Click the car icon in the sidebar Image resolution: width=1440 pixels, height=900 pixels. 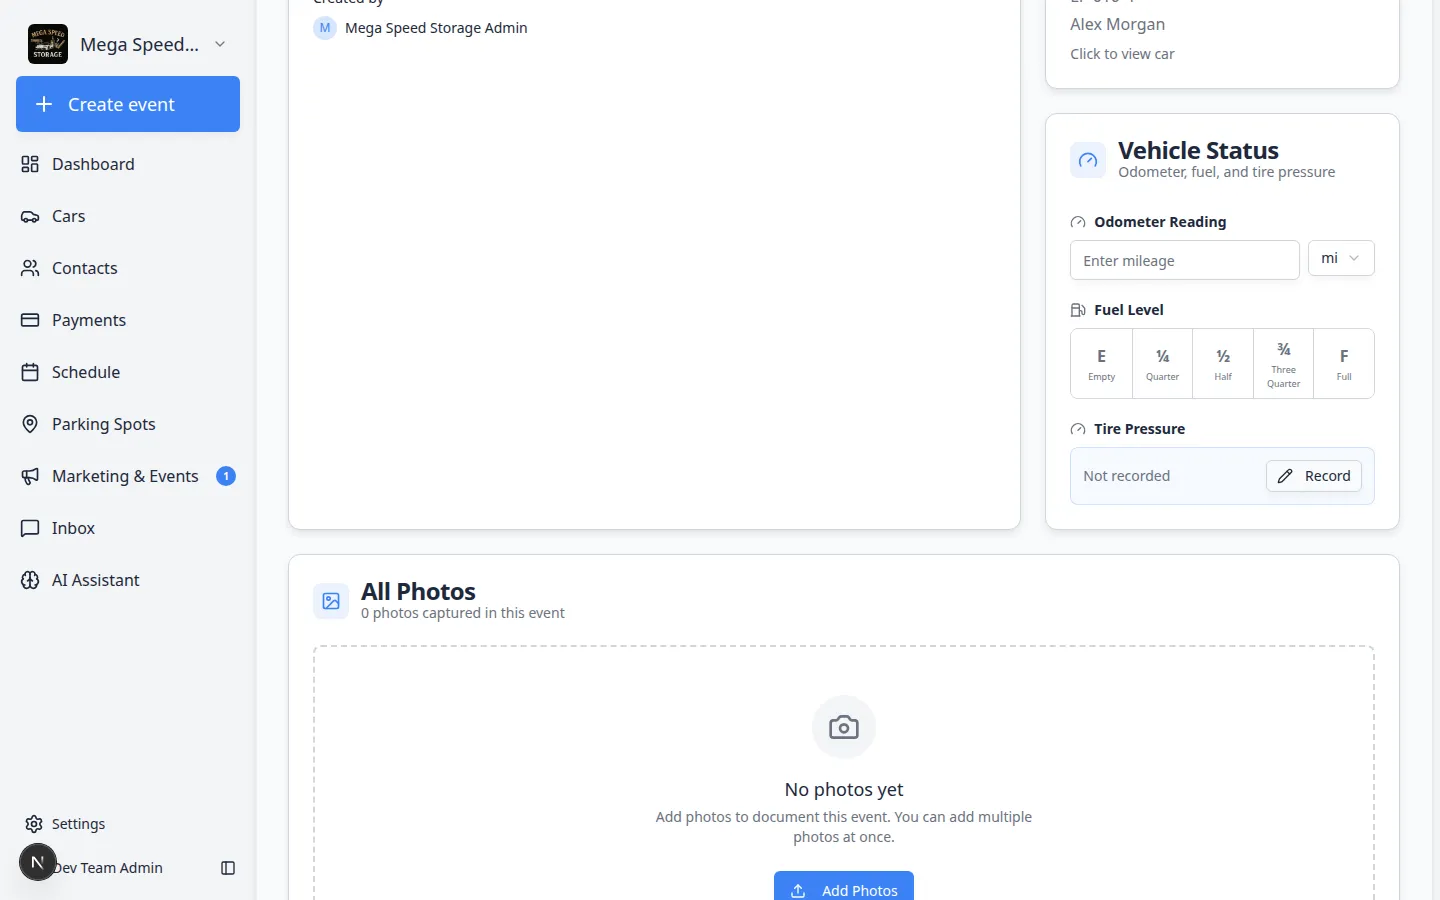pyautogui.click(x=30, y=216)
